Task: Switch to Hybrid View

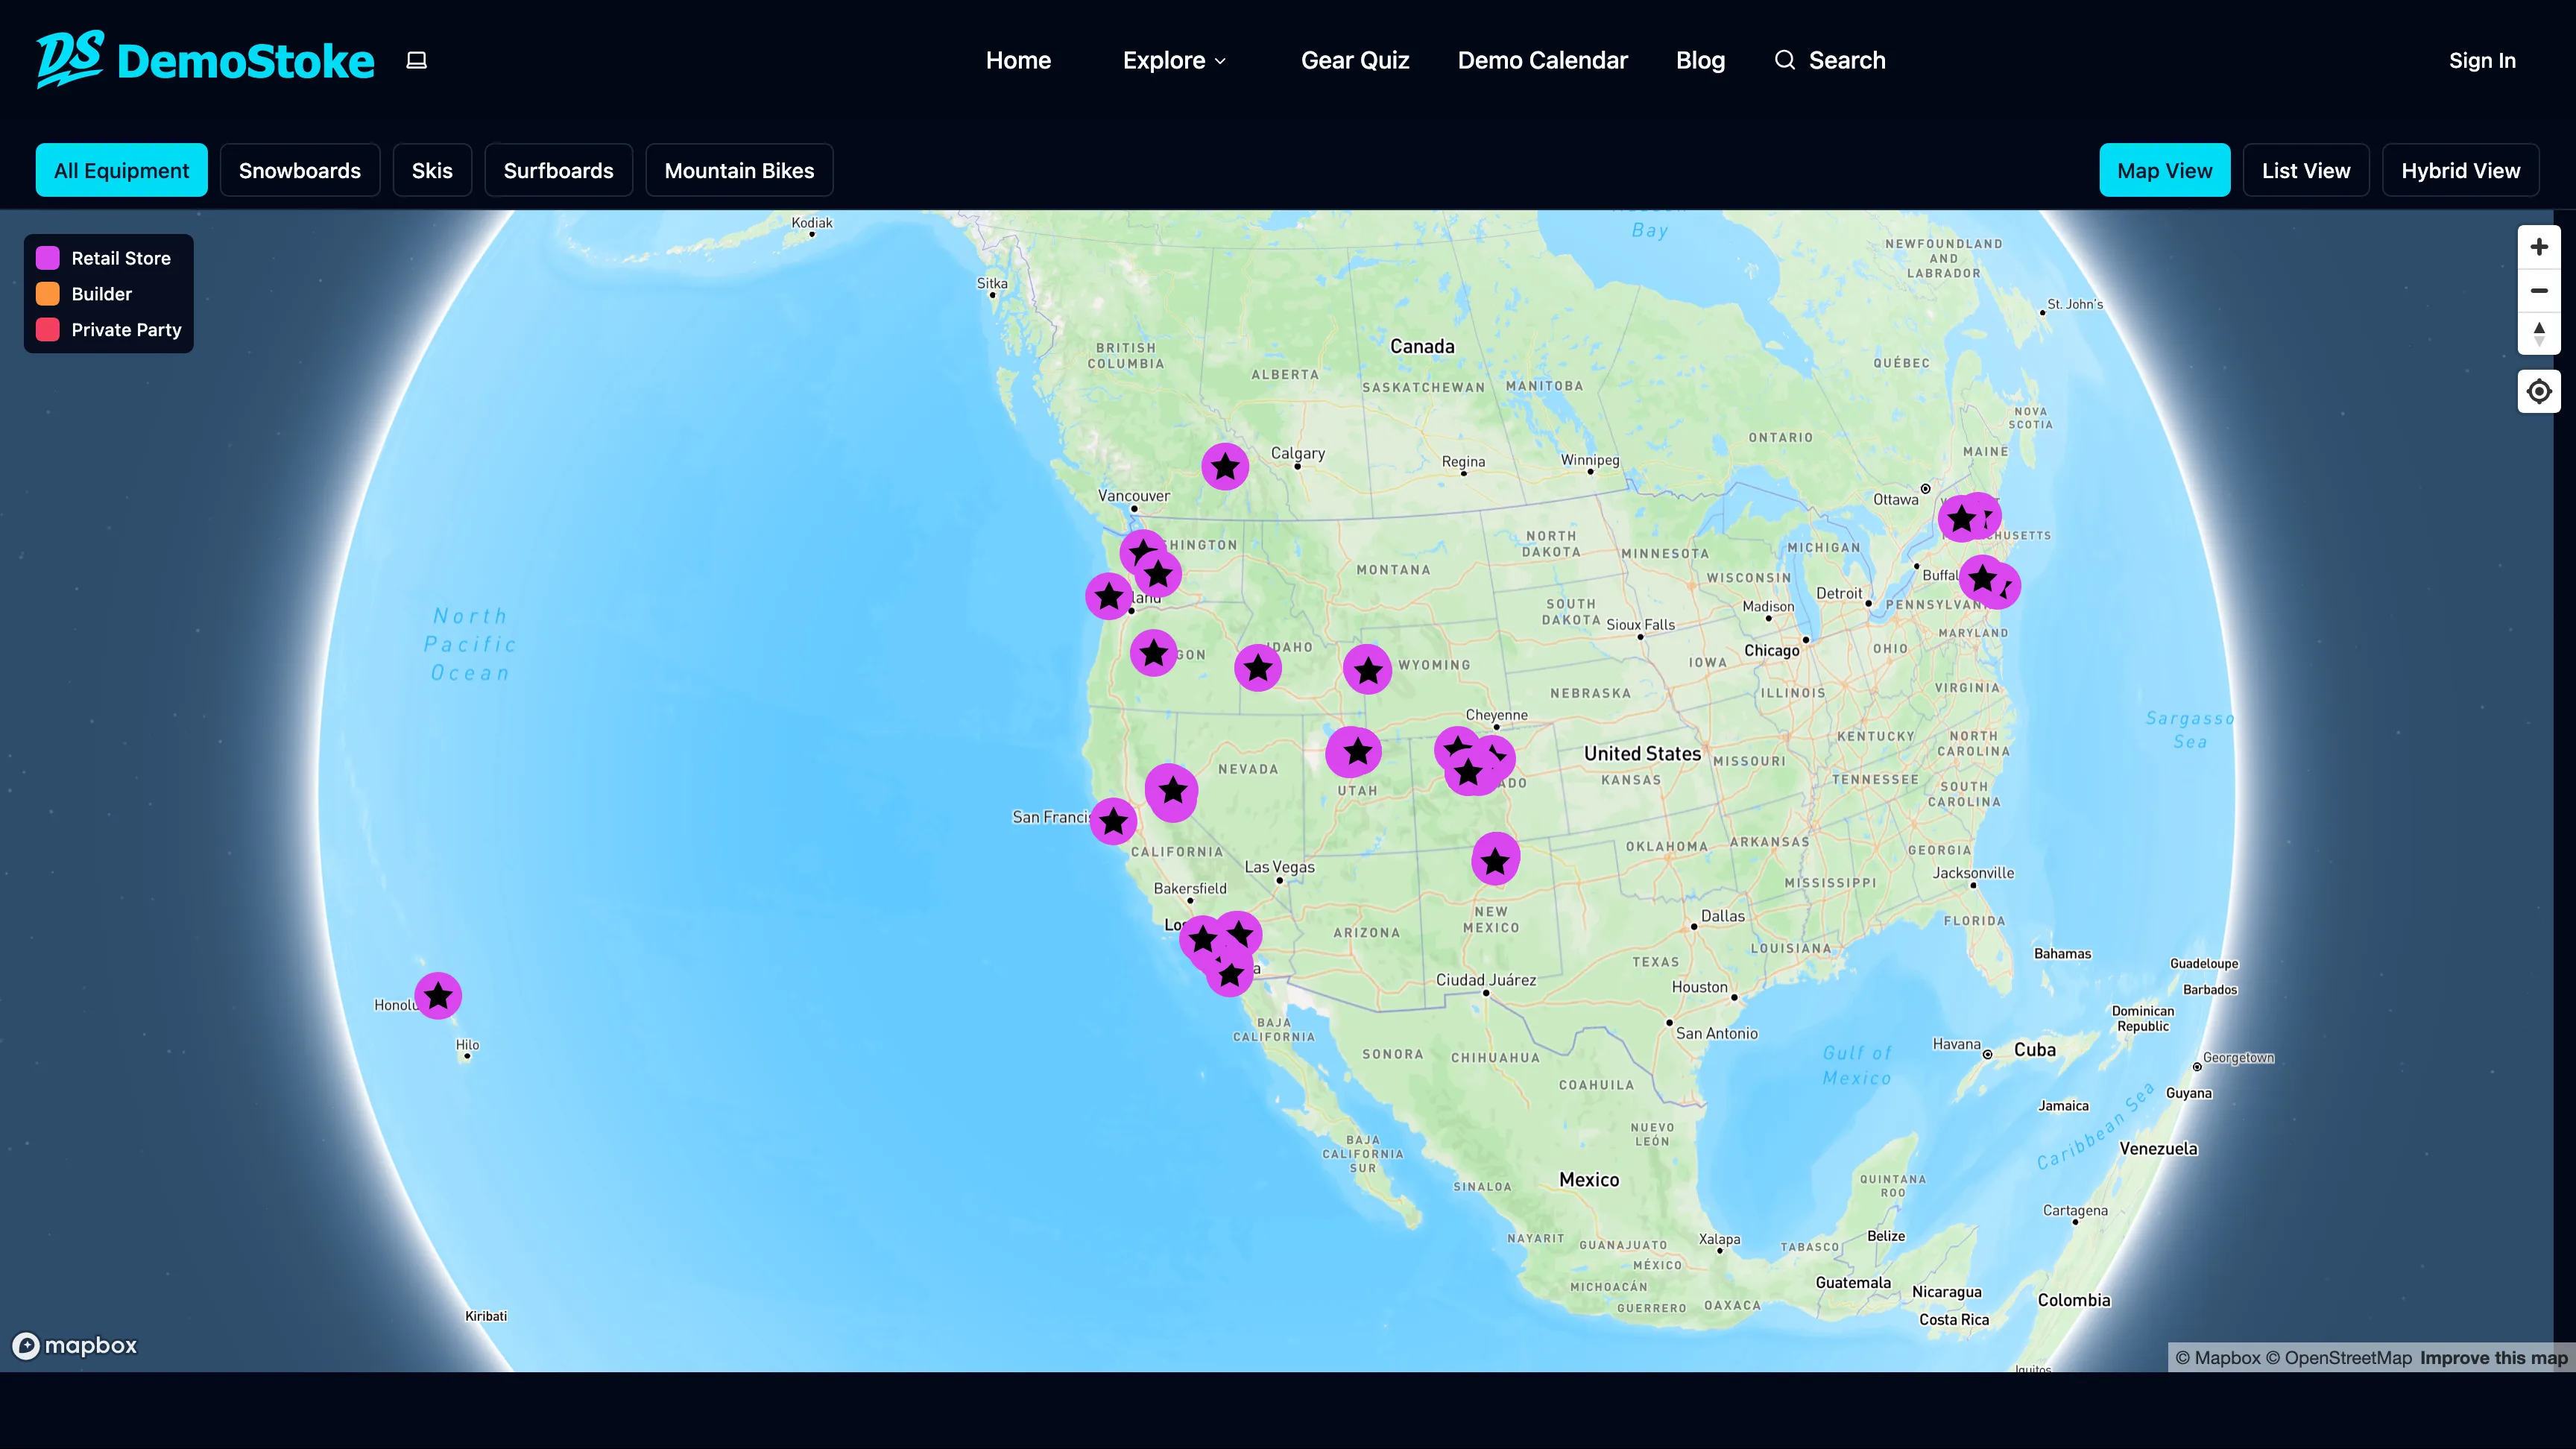Action: pos(2460,171)
